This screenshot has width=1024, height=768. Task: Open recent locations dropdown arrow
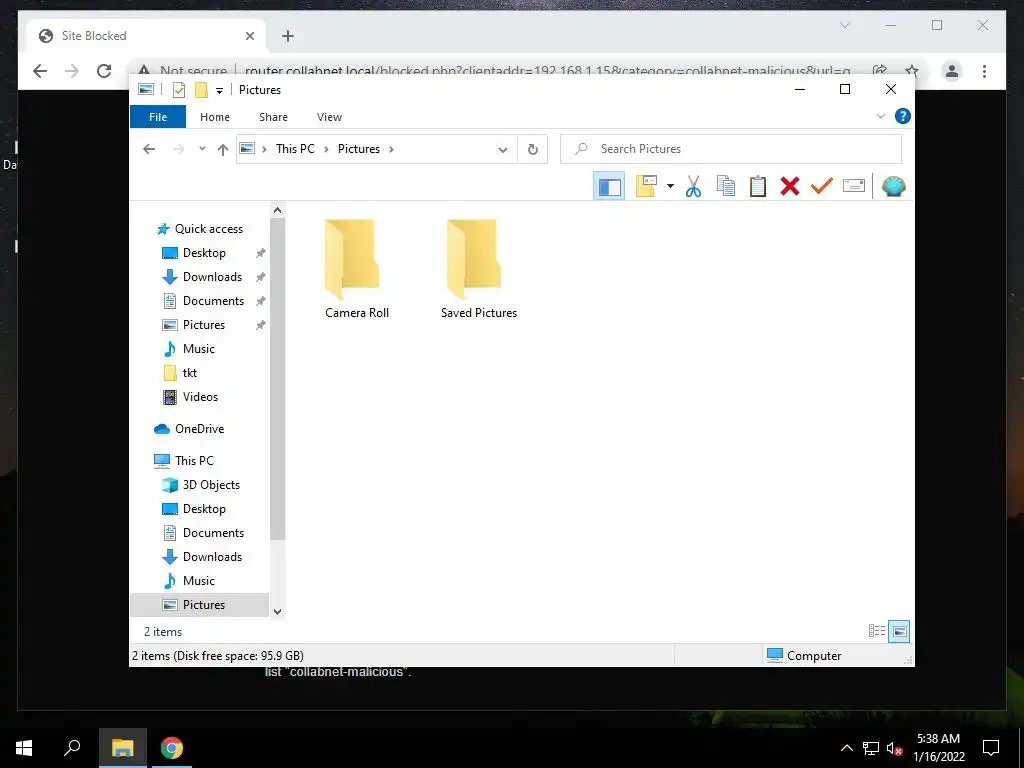pyautogui.click(x=202, y=149)
